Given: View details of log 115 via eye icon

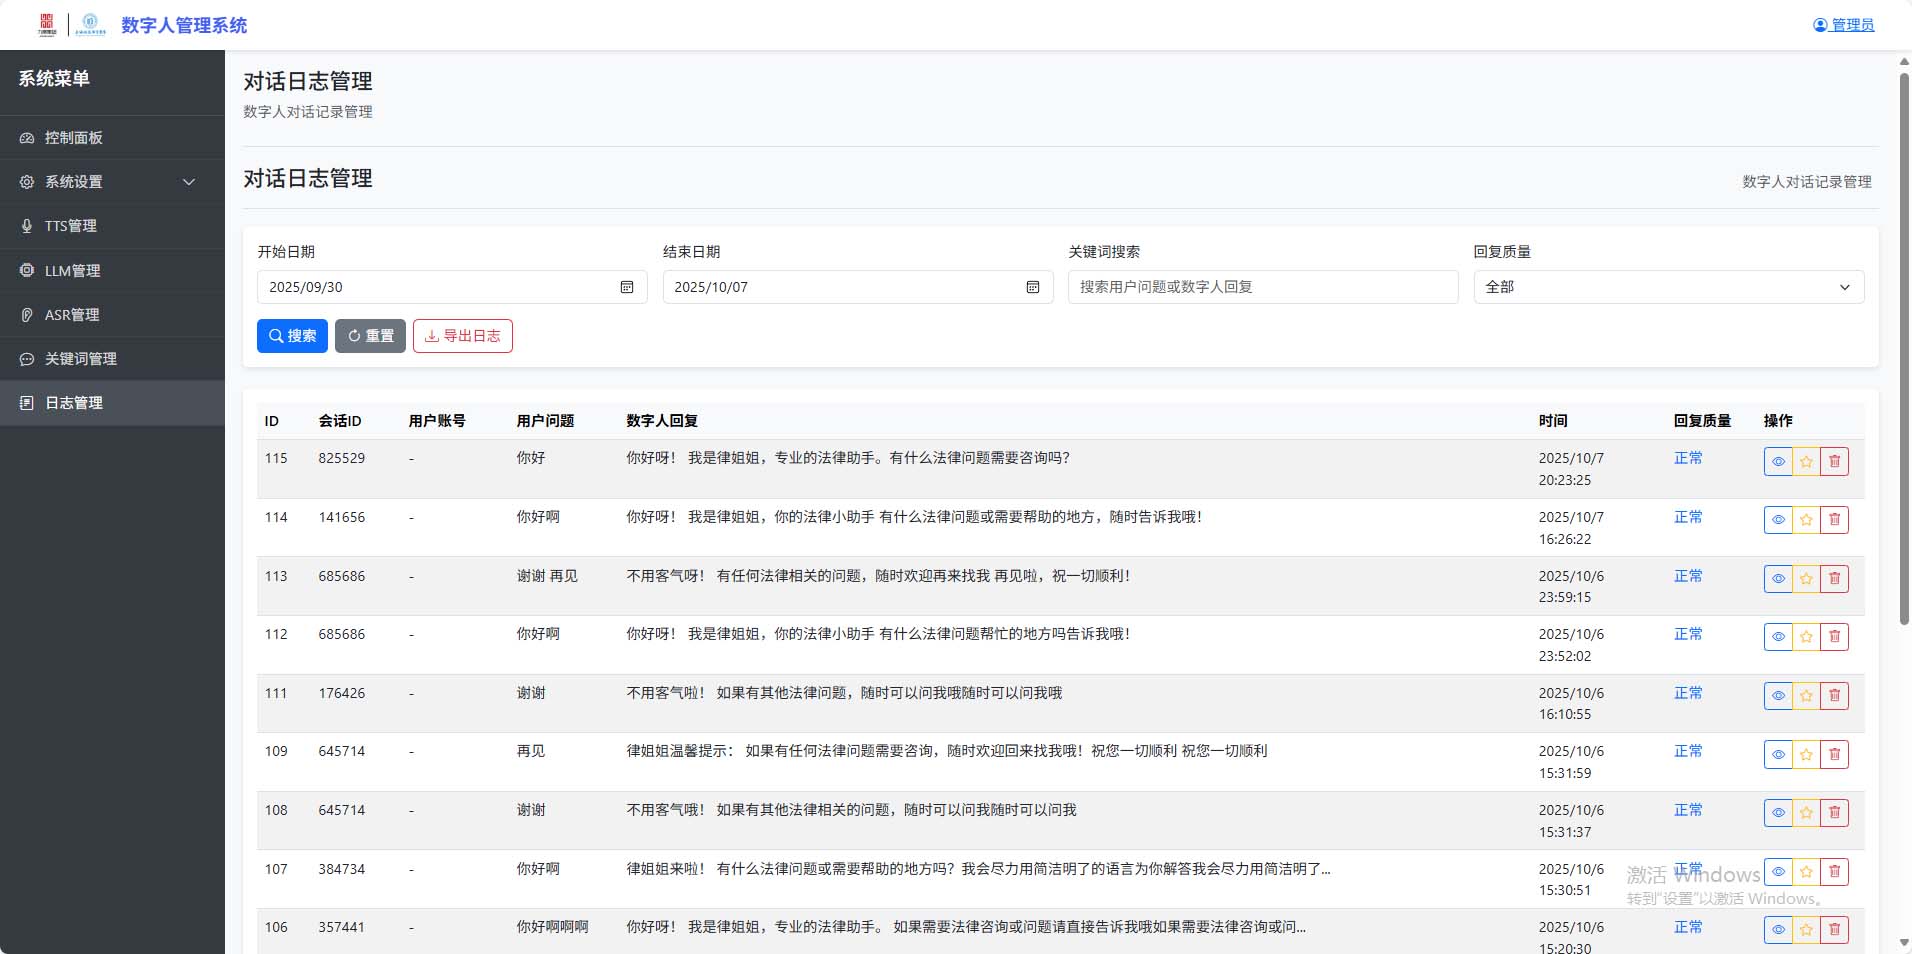Looking at the screenshot, I should click(1778, 462).
